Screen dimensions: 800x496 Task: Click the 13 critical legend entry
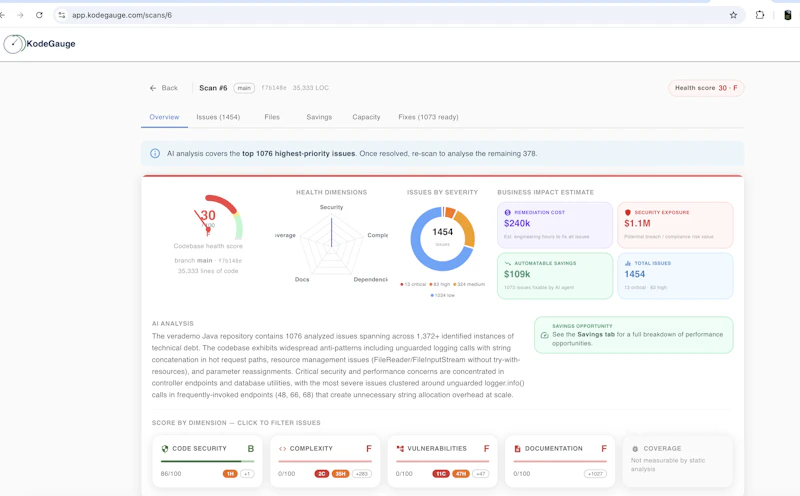point(413,284)
